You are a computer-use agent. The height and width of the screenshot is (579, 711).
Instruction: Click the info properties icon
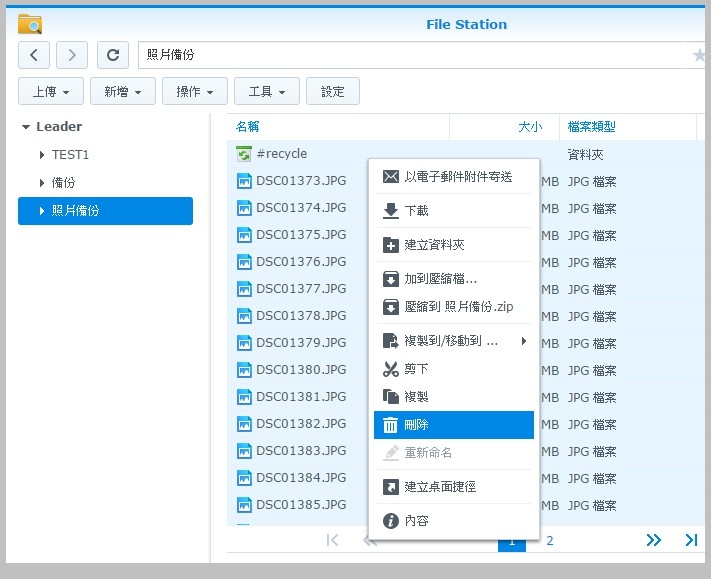click(390, 521)
